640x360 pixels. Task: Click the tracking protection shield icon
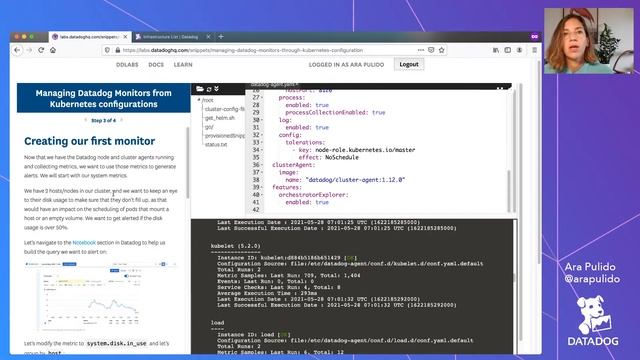coord(107,50)
